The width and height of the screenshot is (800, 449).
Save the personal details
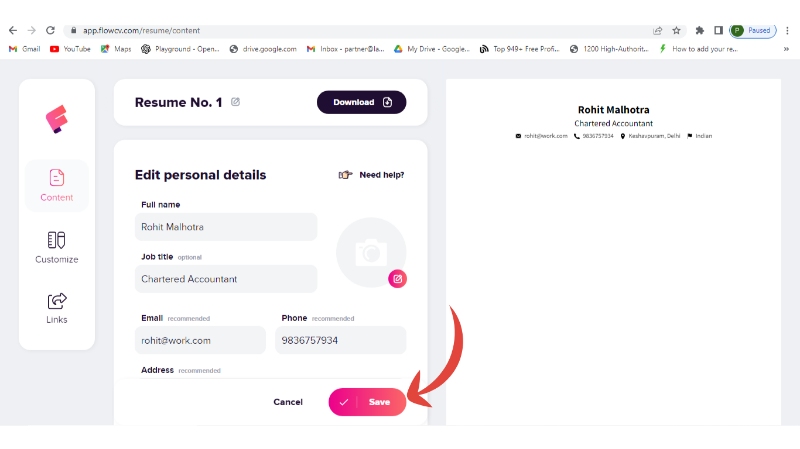pyautogui.click(x=367, y=402)
